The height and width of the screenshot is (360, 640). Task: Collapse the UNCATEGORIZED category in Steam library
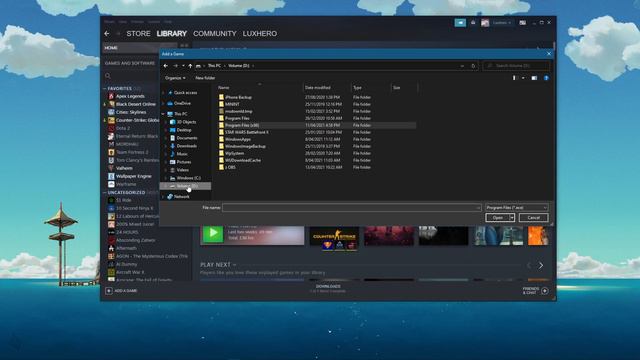pyautogui.click(x=105, y=193)
